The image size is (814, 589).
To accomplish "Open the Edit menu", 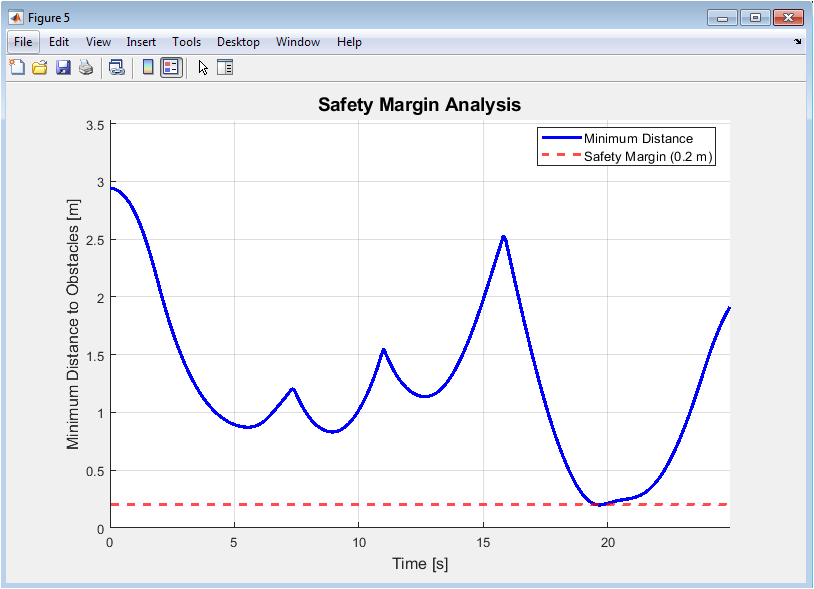I will pos(59,42).
